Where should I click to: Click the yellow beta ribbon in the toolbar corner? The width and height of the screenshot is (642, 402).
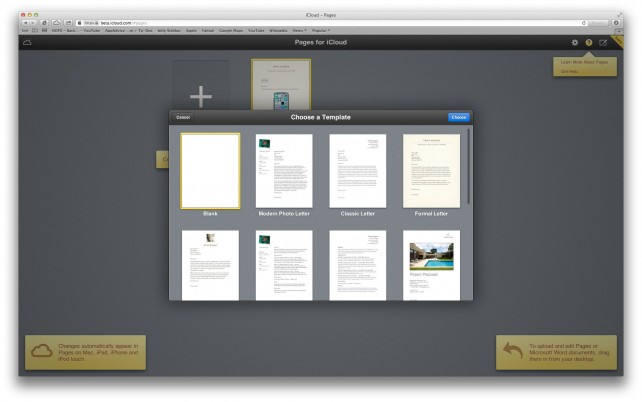point(618,41)
